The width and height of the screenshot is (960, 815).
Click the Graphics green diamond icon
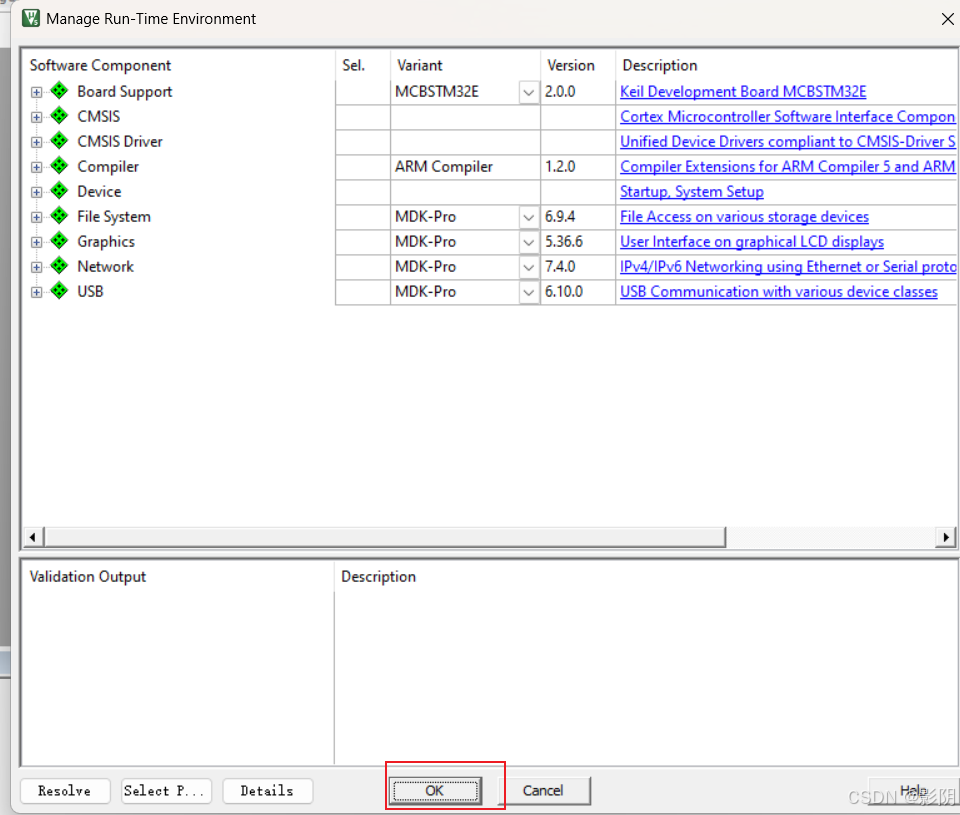59,241
